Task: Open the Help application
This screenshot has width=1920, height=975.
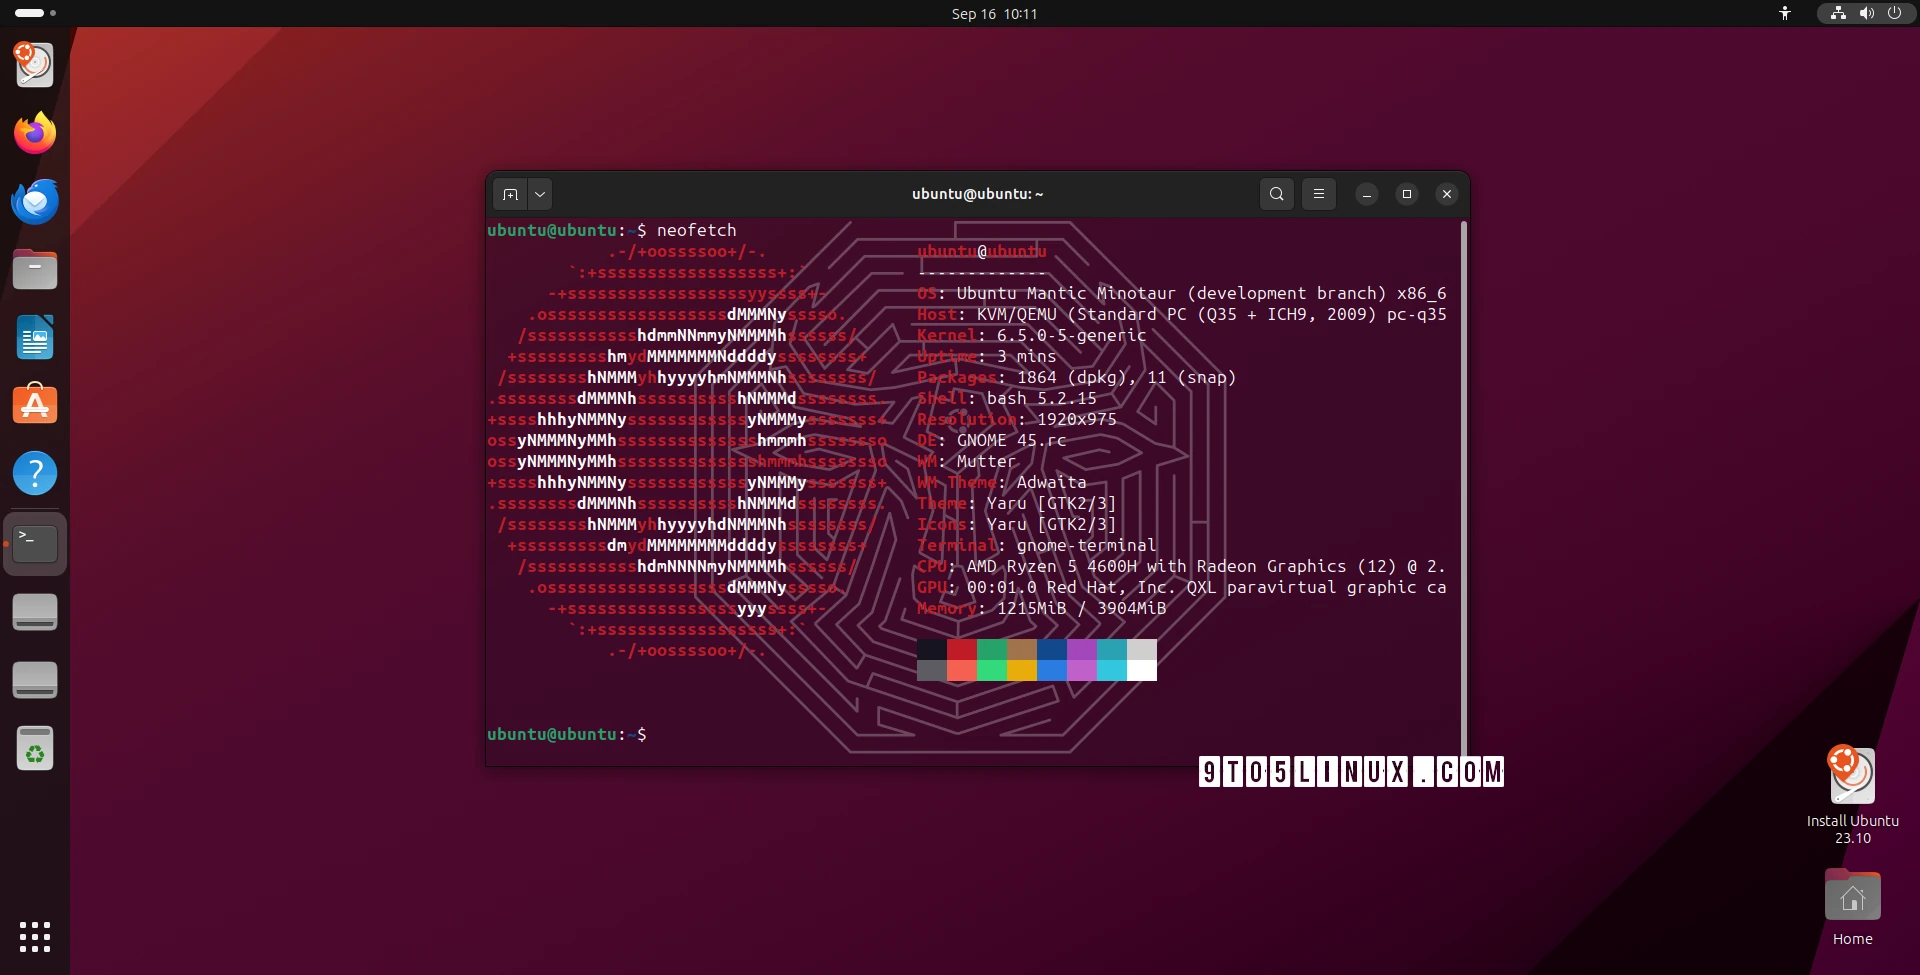Action: point(35,472)
